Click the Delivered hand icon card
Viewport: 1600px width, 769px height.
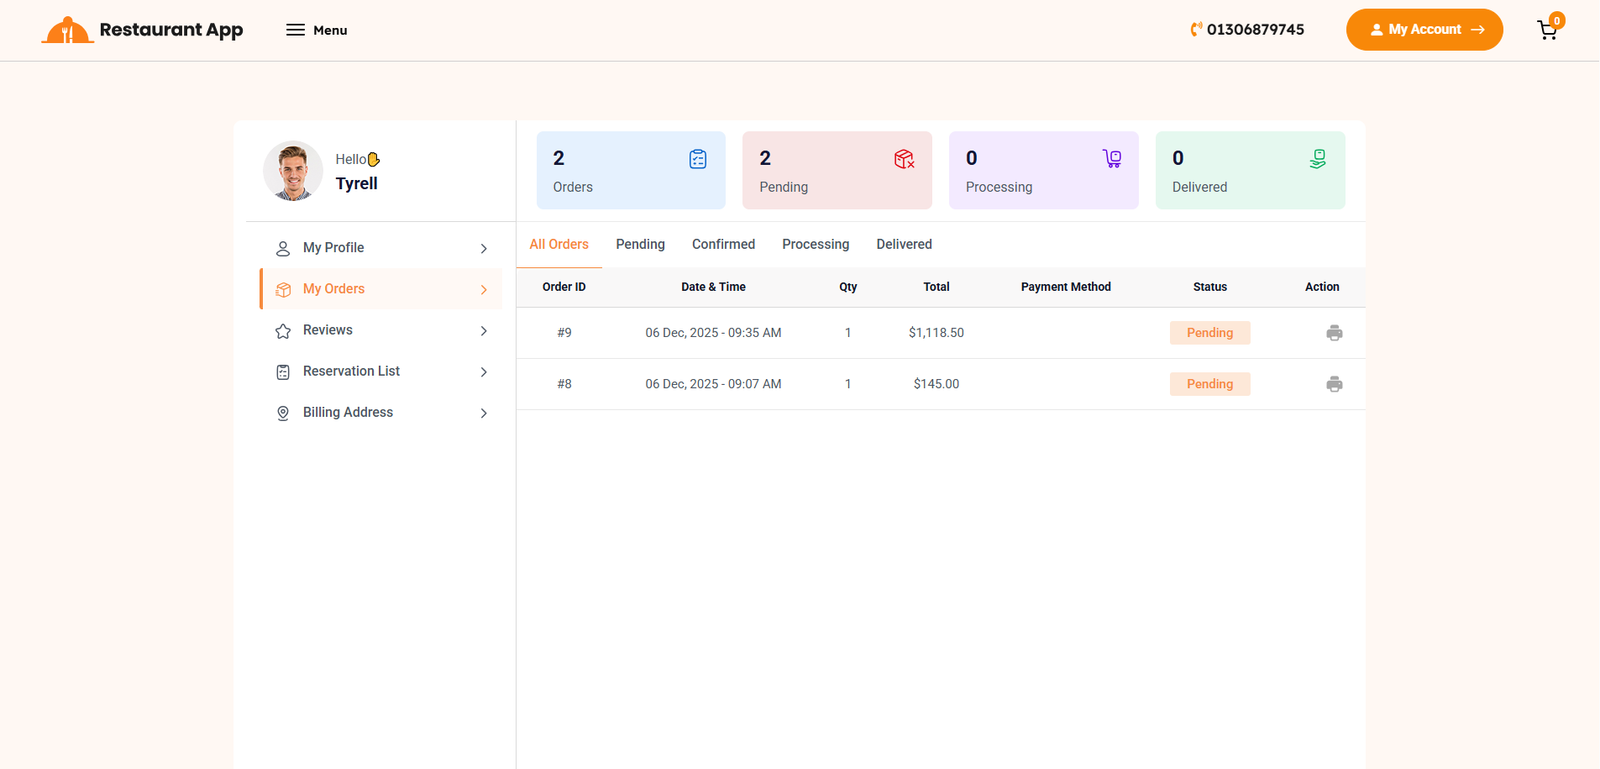1318,159
